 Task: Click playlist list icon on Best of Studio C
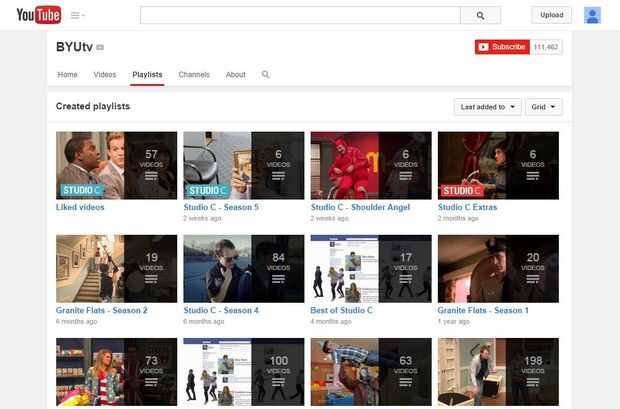coord(406,279)
